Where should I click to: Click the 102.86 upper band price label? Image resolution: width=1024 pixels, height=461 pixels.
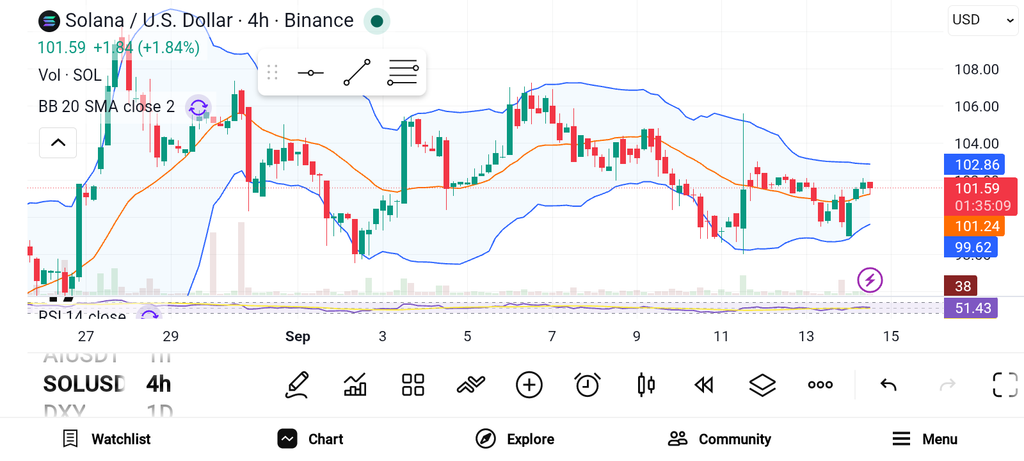(972, 165)
